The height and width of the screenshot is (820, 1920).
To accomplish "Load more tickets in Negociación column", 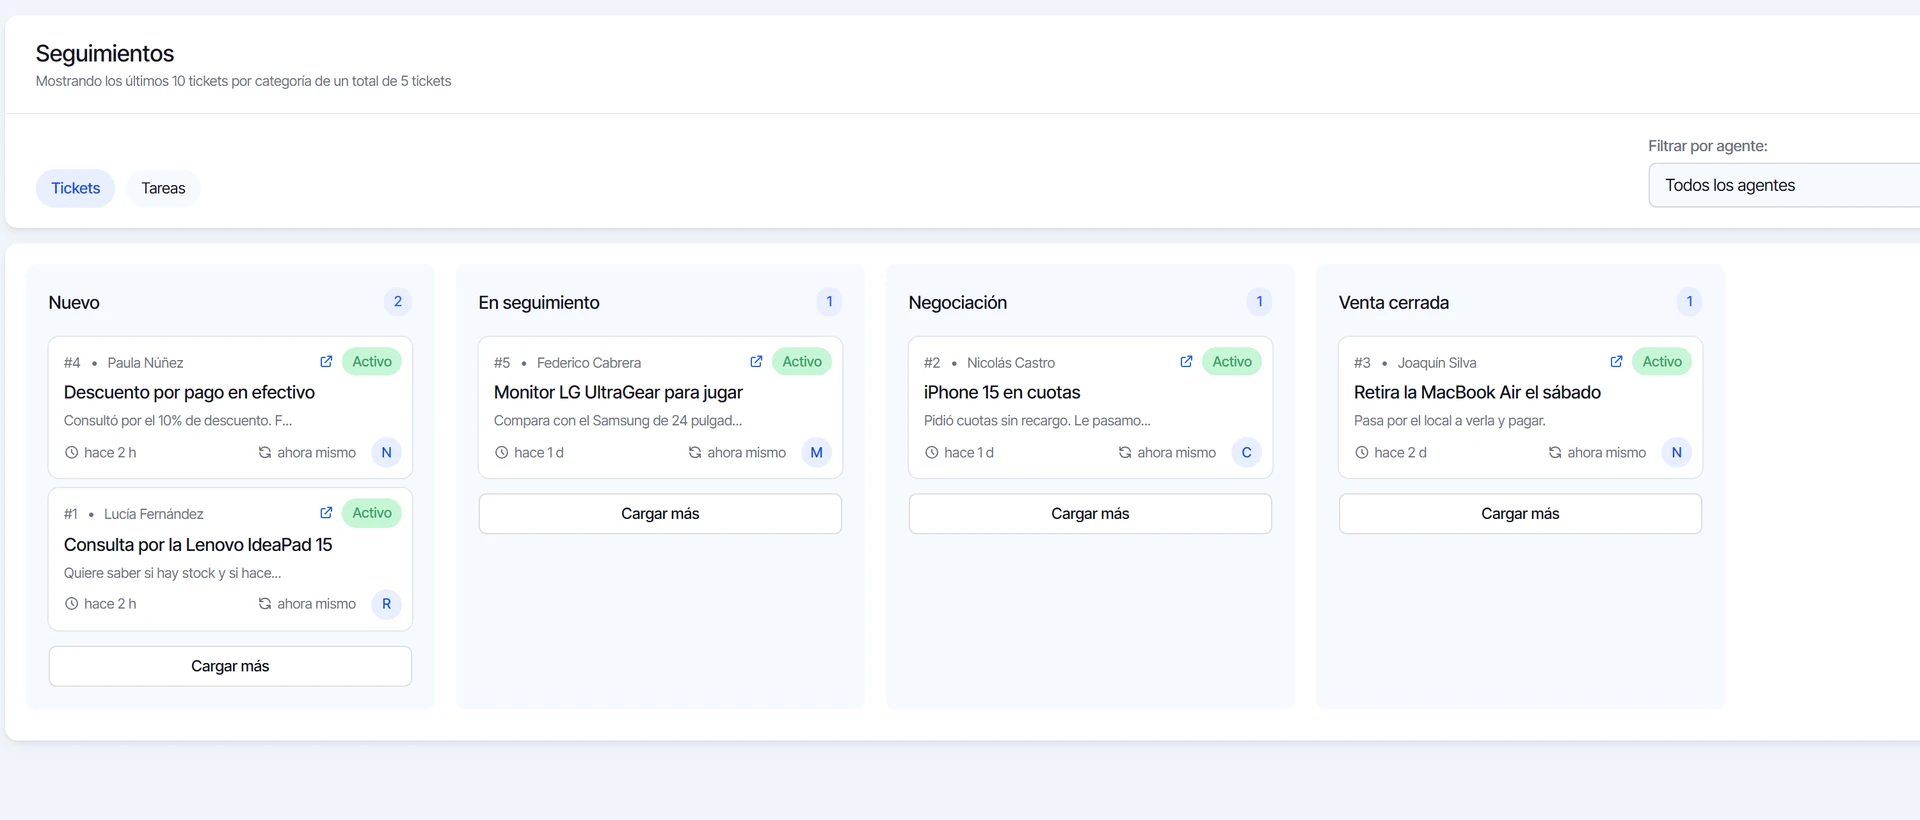I will pyautogui.click(x=1090, y=514).
